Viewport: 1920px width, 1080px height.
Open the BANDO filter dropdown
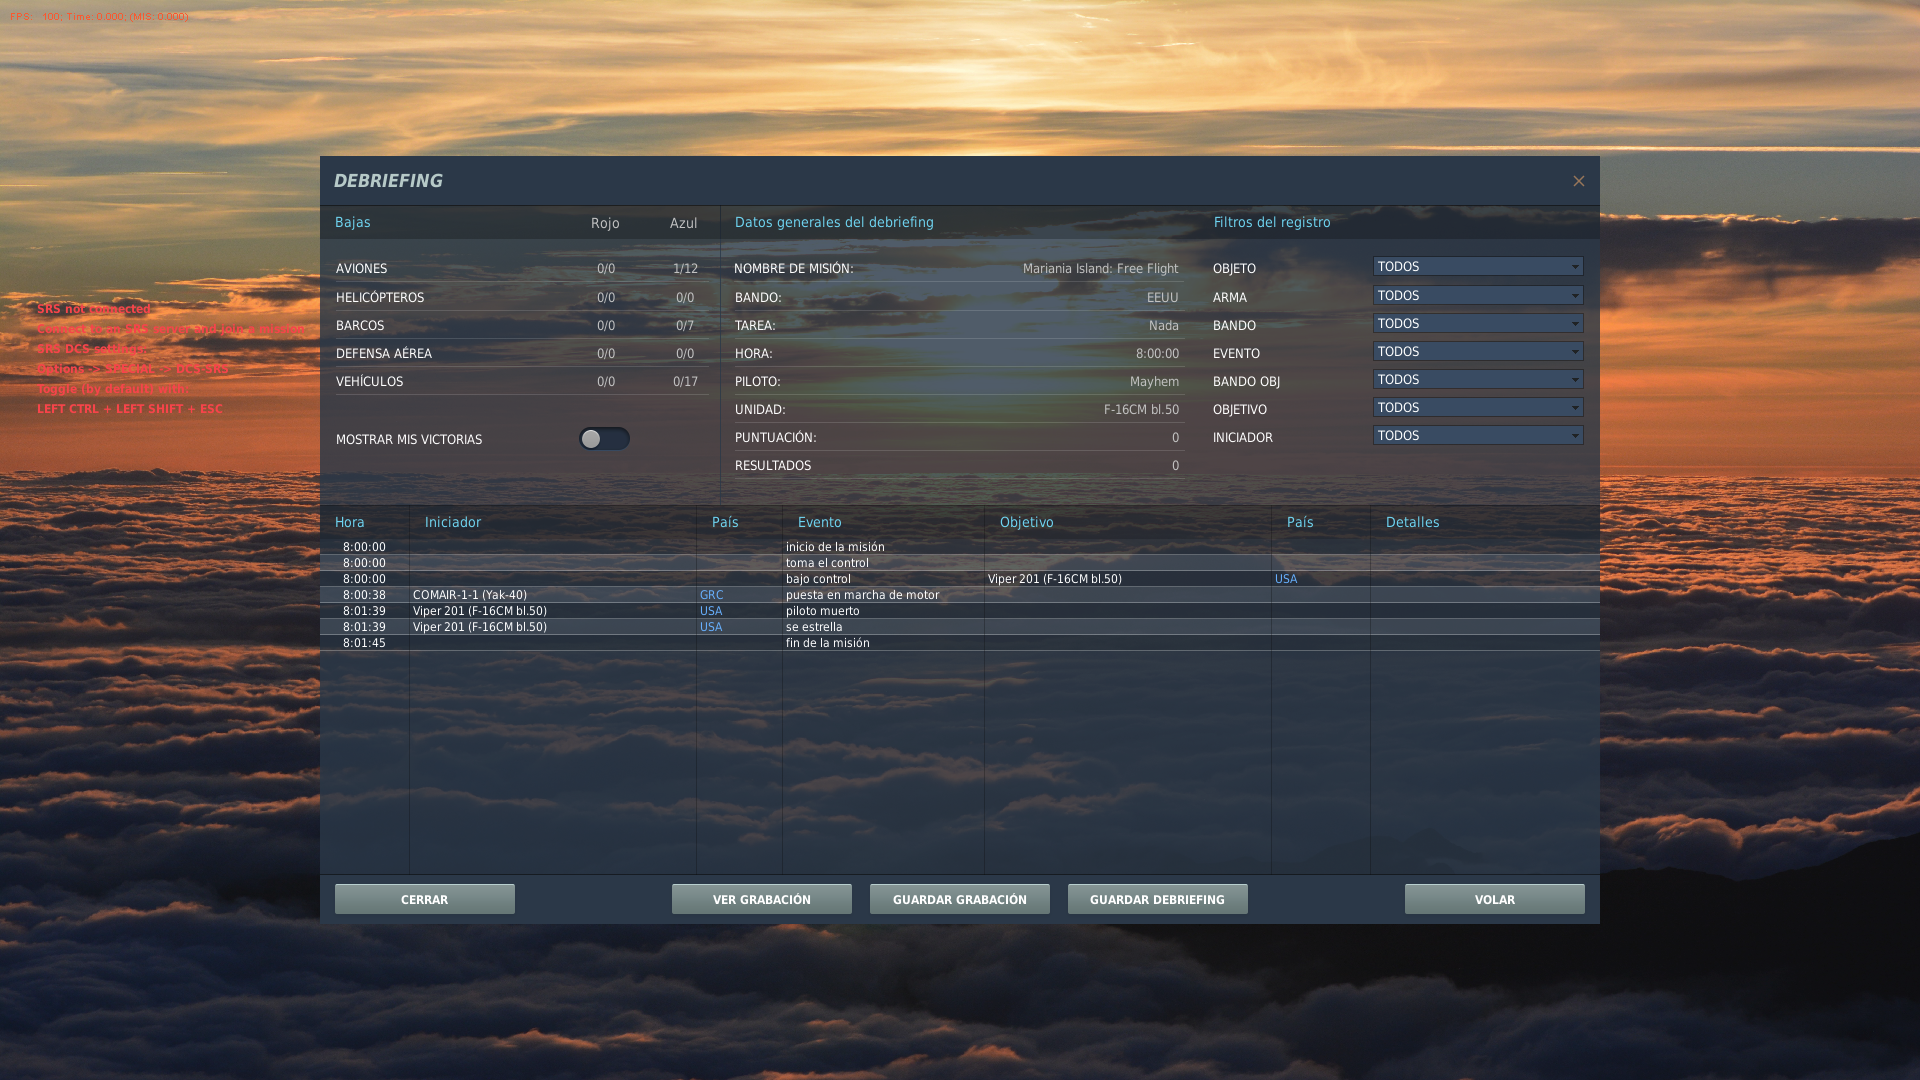[1478, 324]
